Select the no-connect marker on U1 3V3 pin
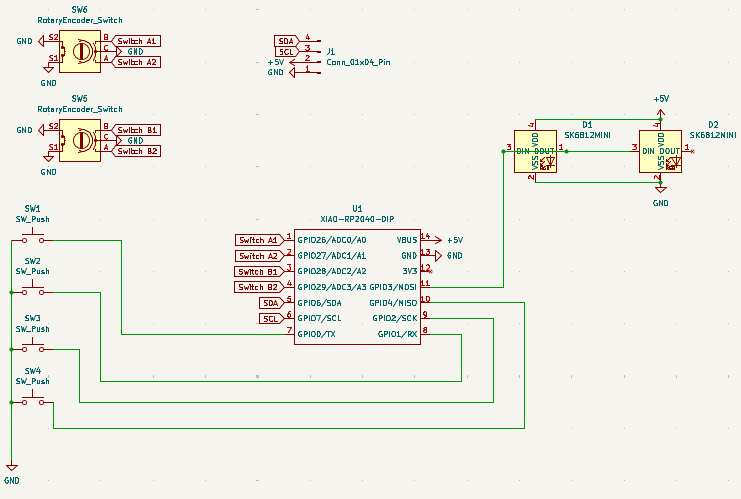The image size is (741, 499). [x=431, y=272]
